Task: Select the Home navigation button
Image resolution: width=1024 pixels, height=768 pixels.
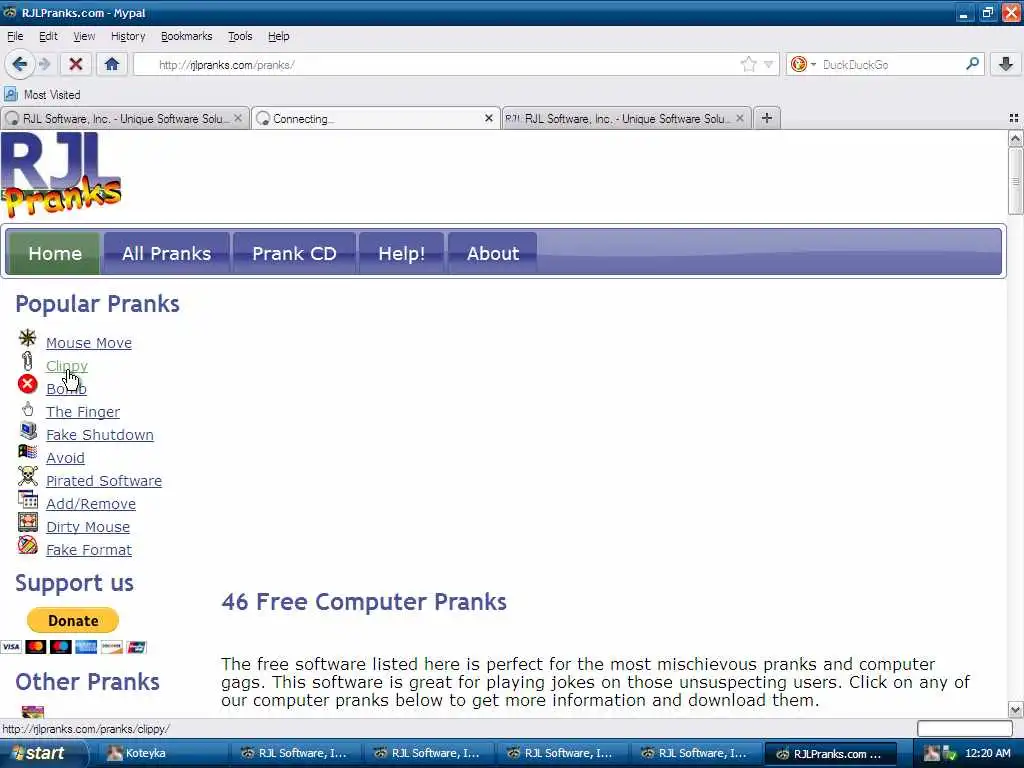Action: click(55, 253)
